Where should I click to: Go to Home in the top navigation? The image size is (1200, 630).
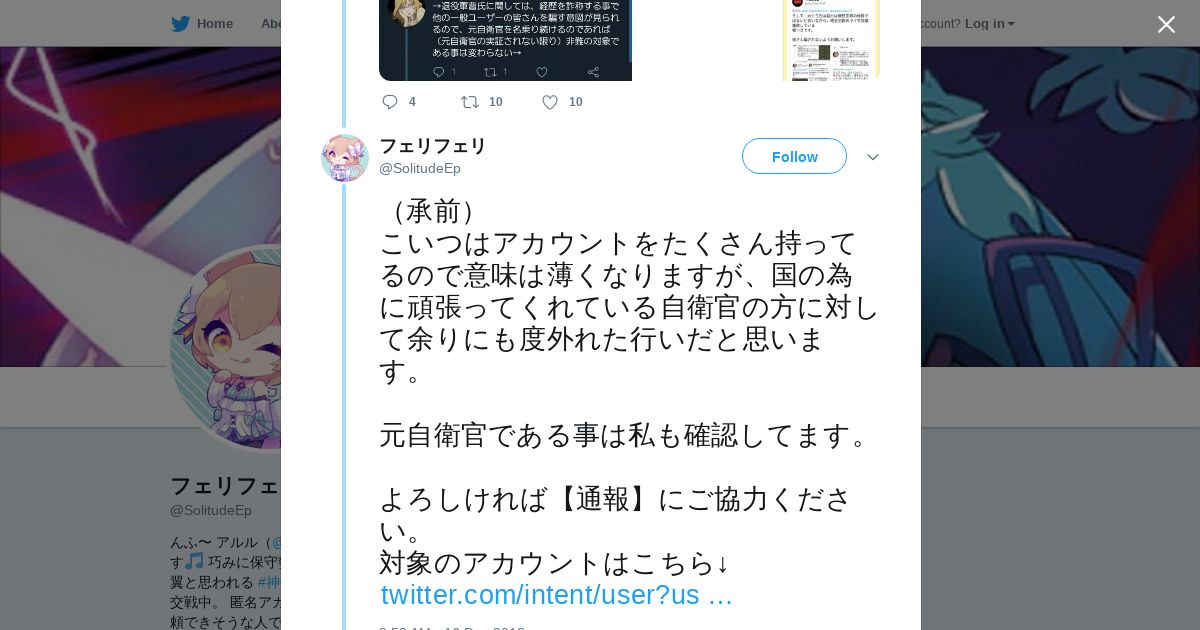[x=214, y=24]
